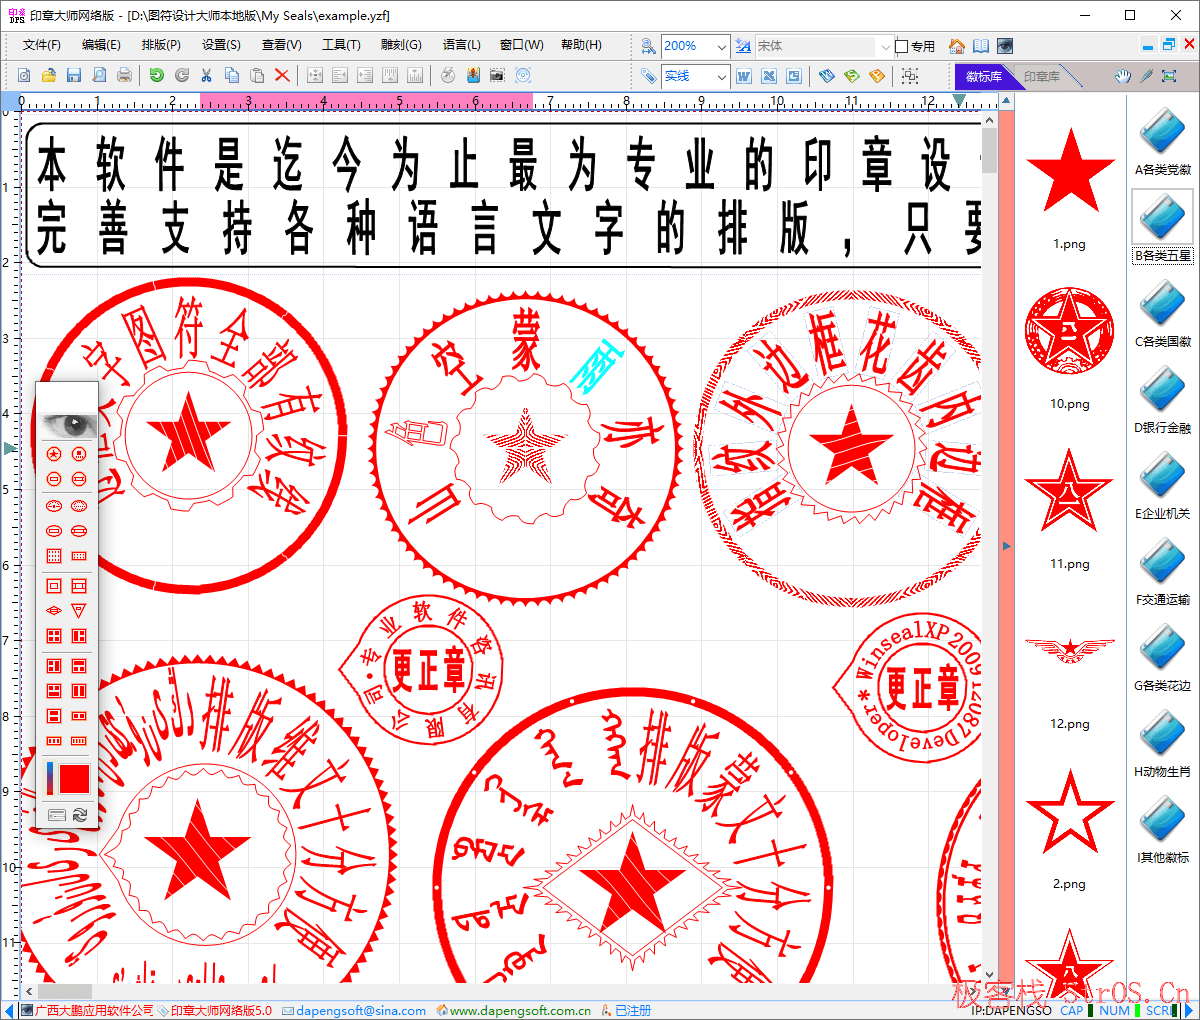Open category A各类党徽
Viewport: 1200px width, 1020px height.
pyautogui.click(x=1163, y=142)
